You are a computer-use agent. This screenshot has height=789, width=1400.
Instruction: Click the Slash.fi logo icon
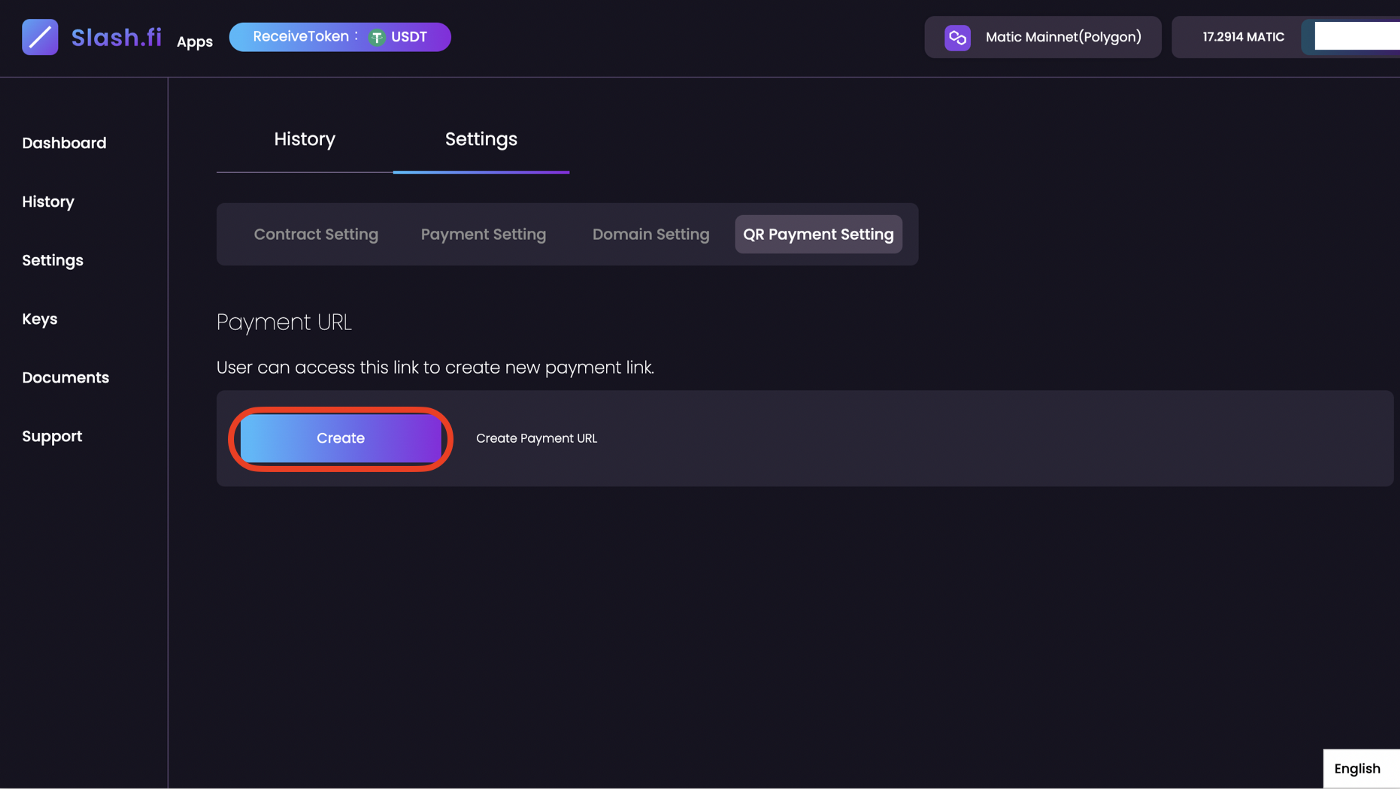click(39, 37)
